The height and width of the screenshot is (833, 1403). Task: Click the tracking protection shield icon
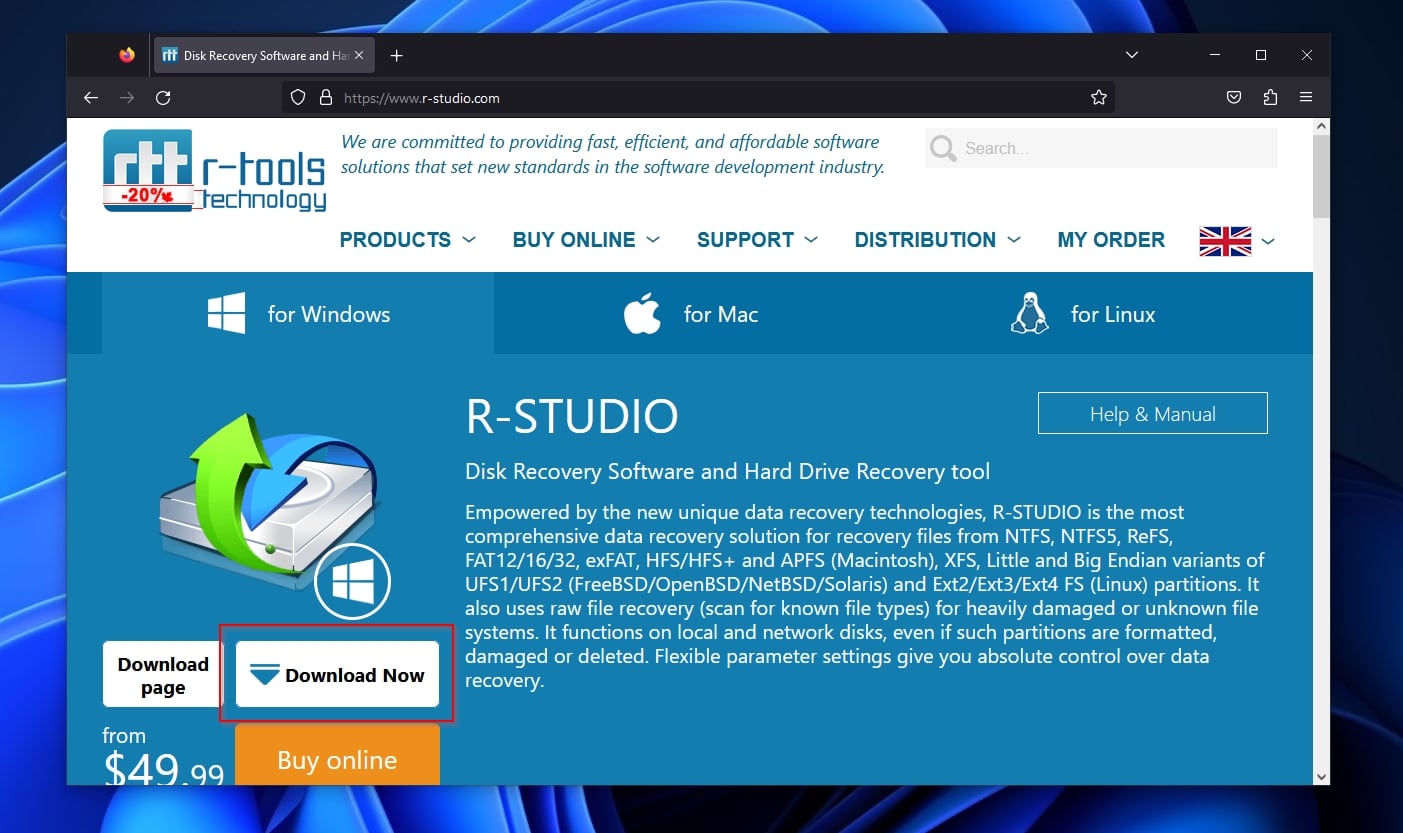(x=297, y=97)
